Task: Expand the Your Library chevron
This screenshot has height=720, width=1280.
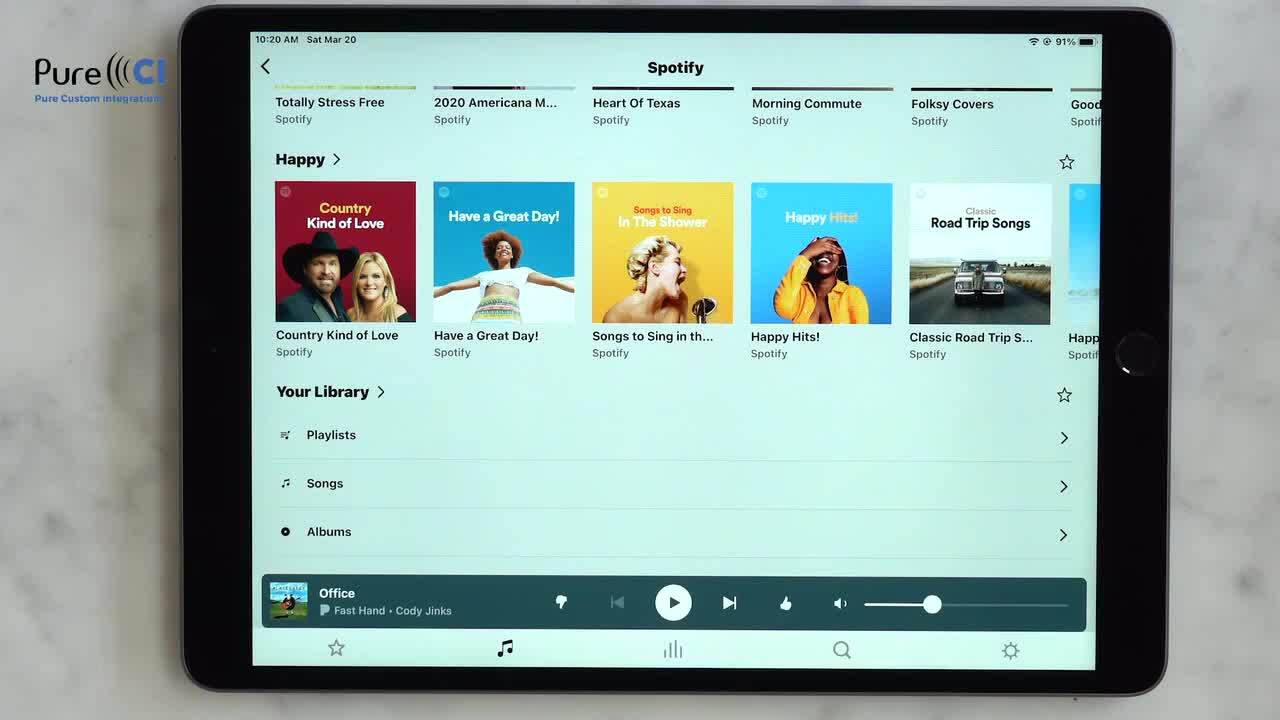Action: 381,392
